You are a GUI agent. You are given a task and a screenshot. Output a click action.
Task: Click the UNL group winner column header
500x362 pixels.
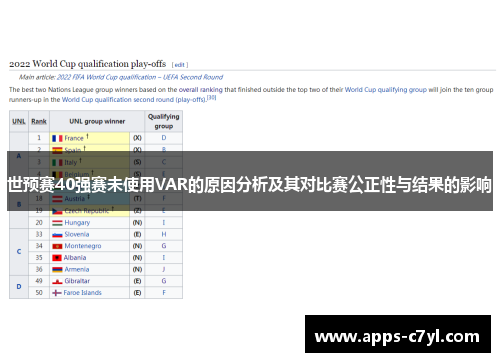coord(97,121)
